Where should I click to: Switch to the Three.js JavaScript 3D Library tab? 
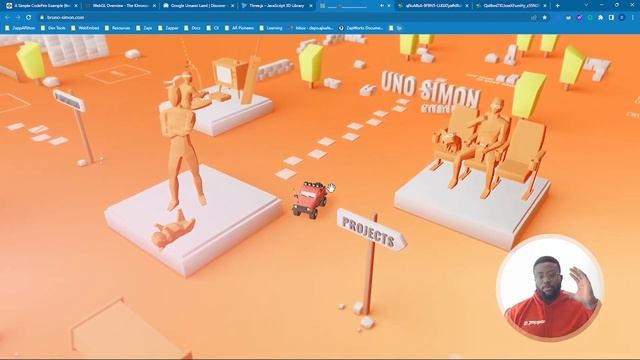coord(276,6)
